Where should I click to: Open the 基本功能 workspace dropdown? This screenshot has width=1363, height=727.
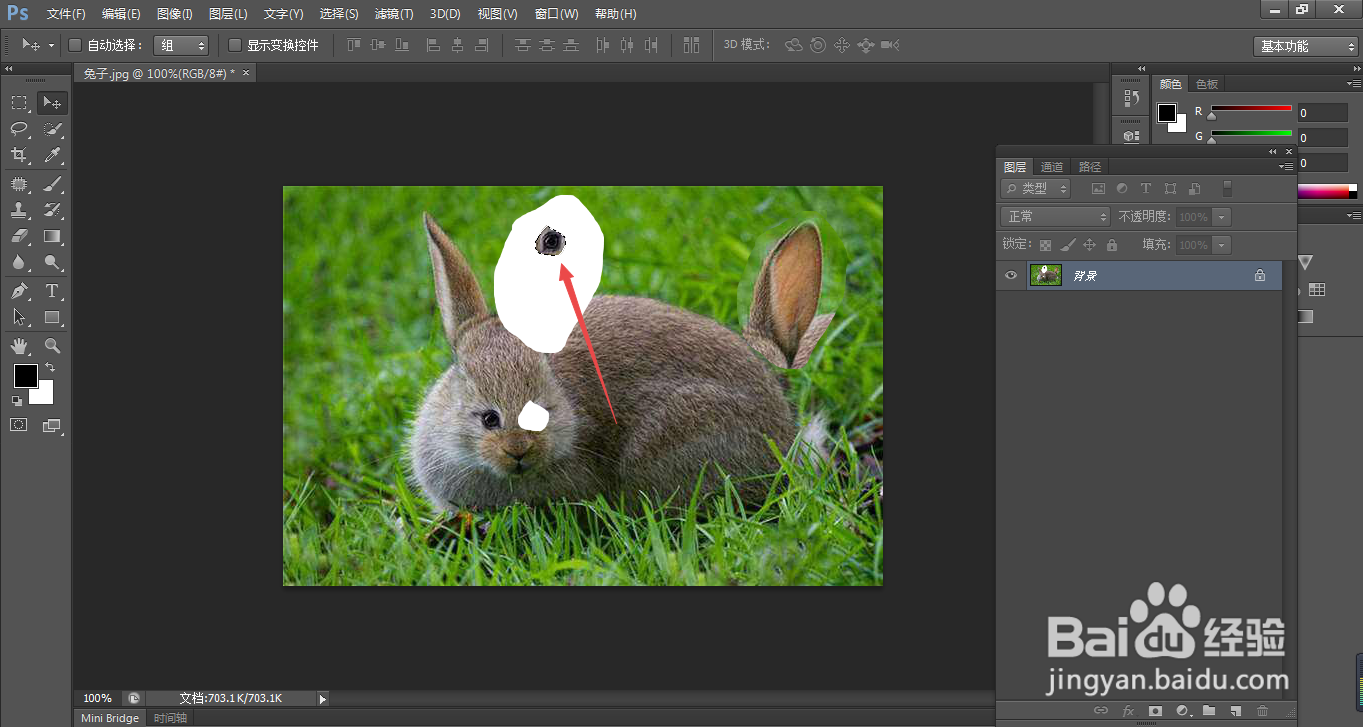pos(1305,46)
